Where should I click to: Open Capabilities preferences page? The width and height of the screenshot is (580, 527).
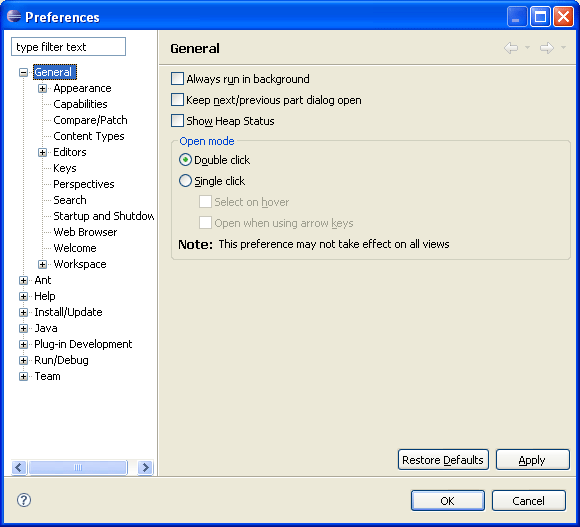click(x=80, y=104)
